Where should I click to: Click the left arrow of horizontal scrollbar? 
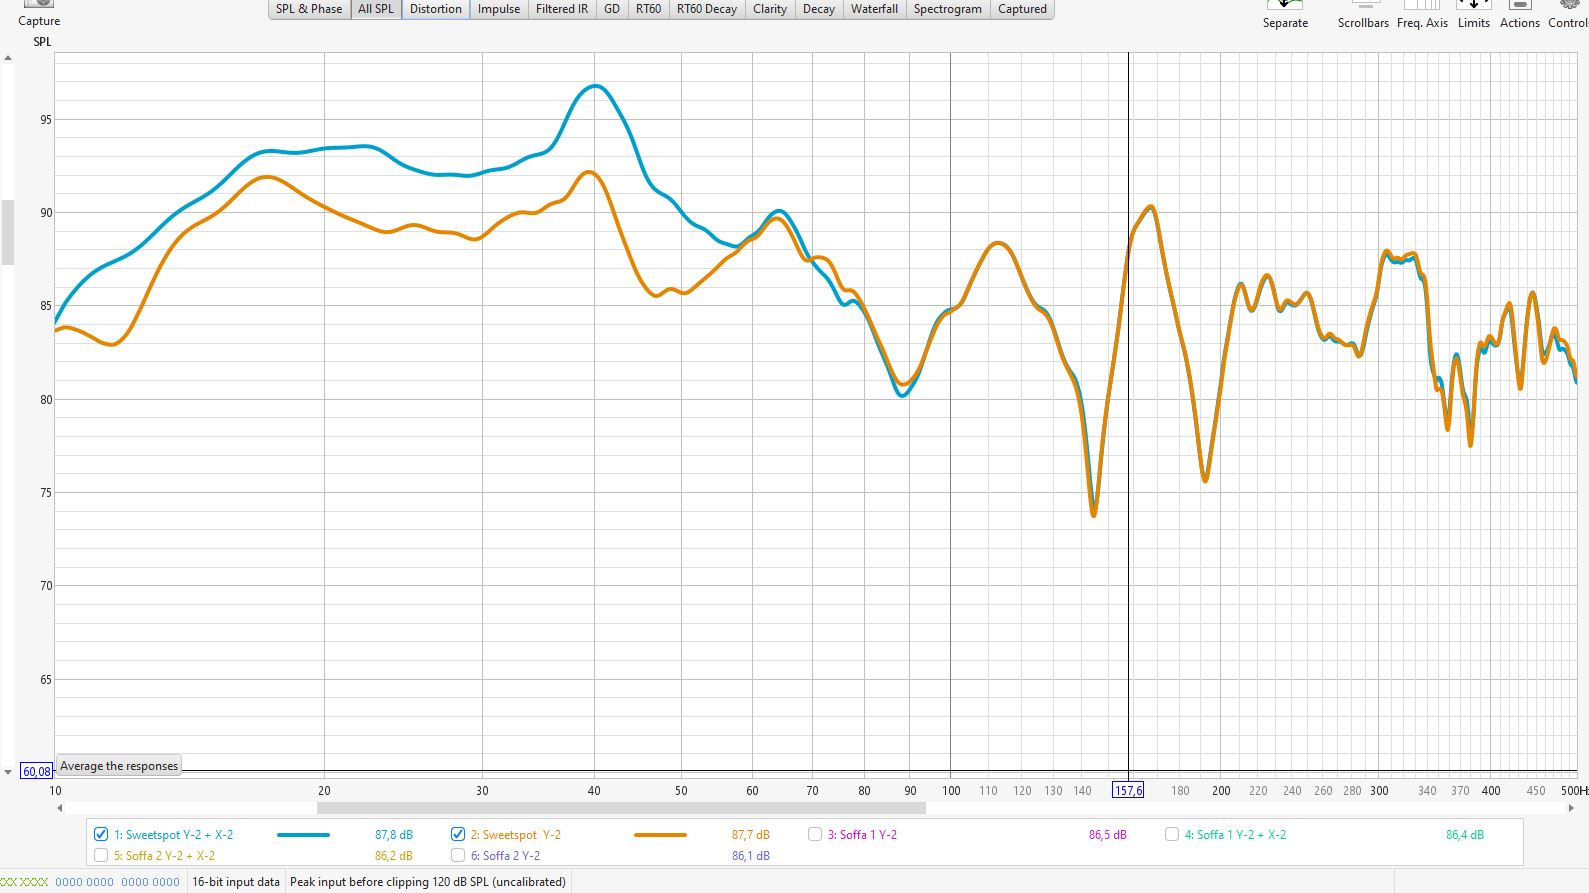(x=59, y=808)
